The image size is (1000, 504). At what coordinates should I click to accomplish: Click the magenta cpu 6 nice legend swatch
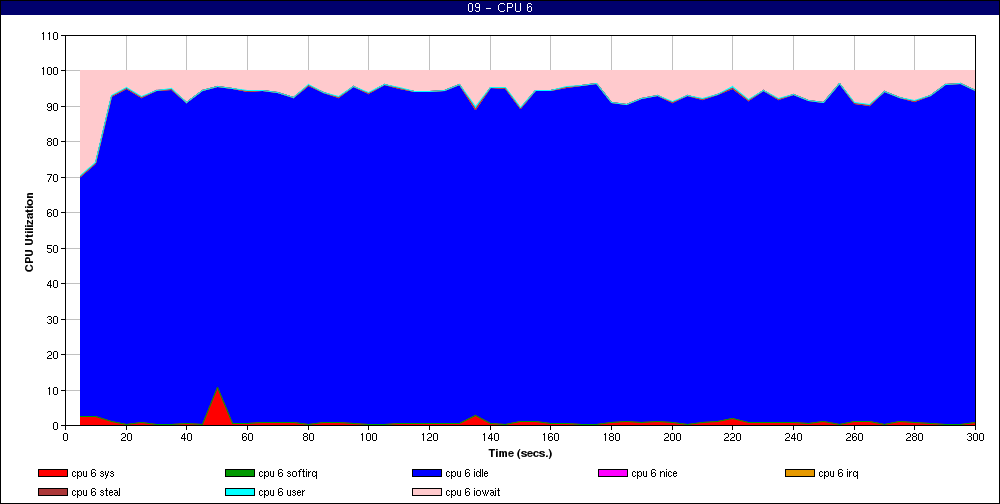click(612, 473)
